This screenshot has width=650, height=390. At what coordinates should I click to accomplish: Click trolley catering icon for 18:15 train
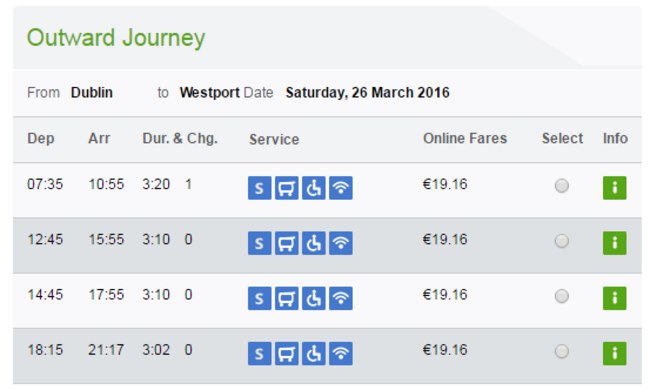point(286,354)
